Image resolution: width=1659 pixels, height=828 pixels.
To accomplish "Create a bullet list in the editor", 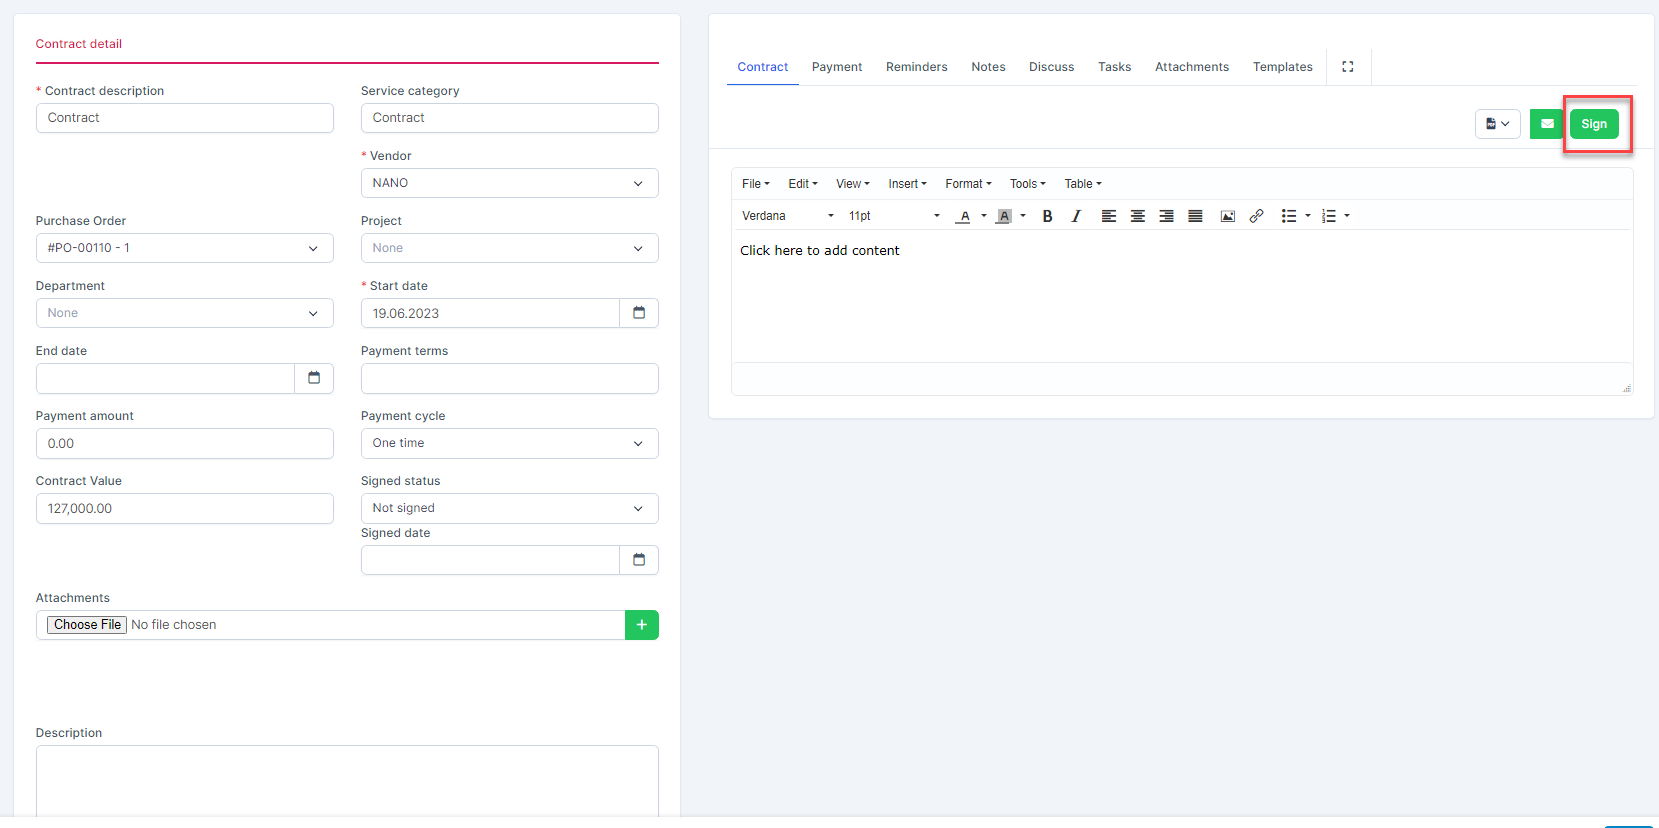I will (x=1289, y=216).
